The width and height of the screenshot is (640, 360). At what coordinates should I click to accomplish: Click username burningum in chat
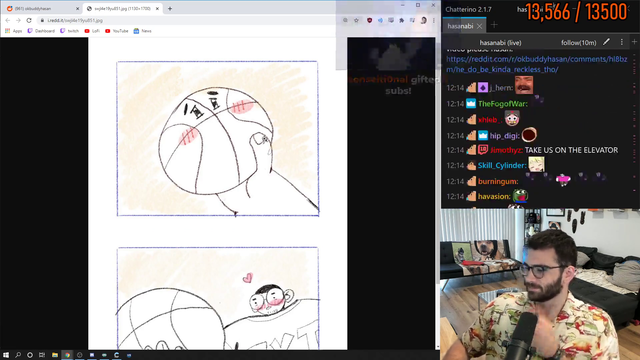498,181
